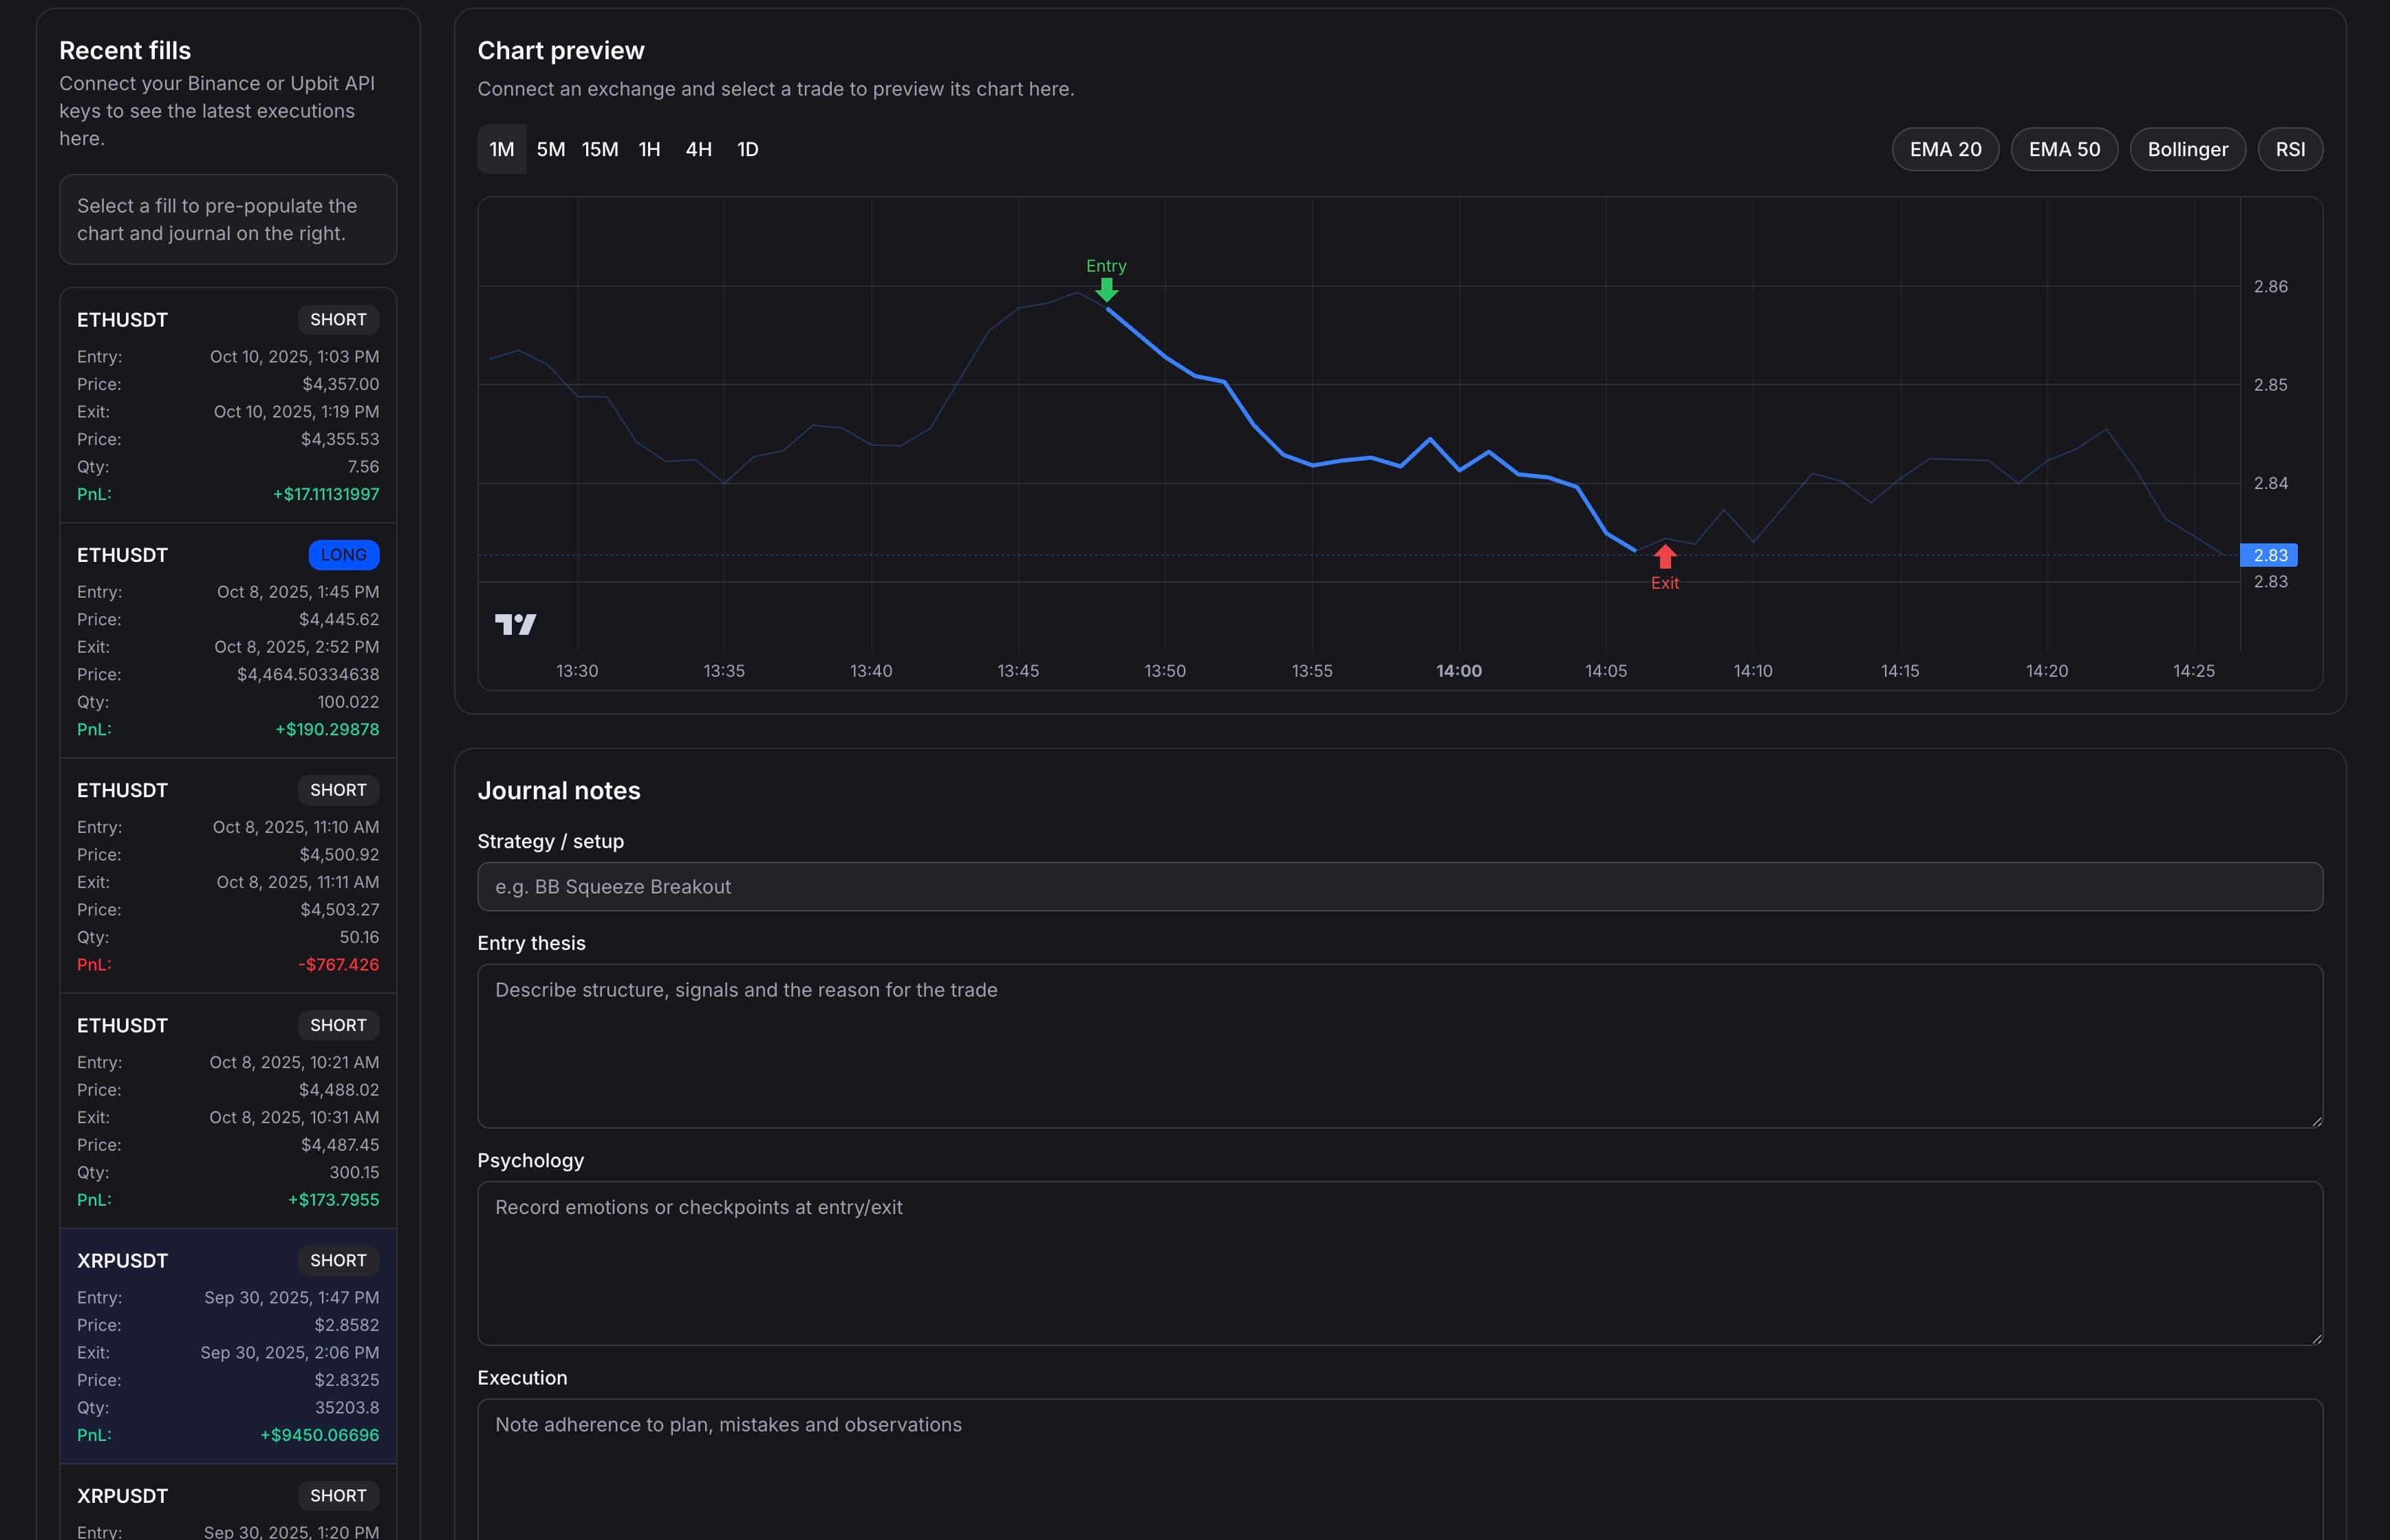Click the selected XRPUSDT fill with +$9450 PnL
This screenshot has width=2390, height=1540.
tap(228, 1345)
